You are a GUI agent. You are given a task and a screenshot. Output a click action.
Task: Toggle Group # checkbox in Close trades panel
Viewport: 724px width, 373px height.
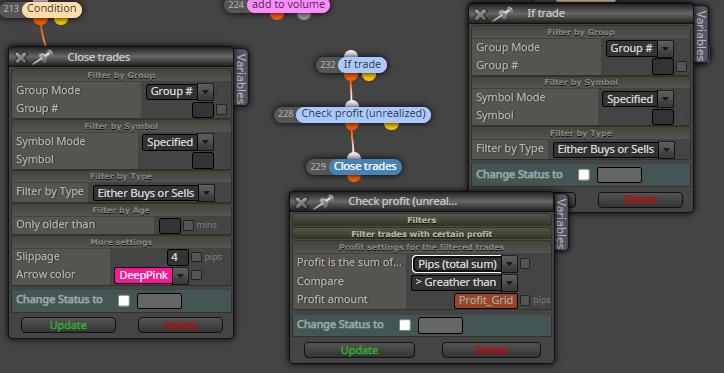pyautogui.click(x=222, y=109)
